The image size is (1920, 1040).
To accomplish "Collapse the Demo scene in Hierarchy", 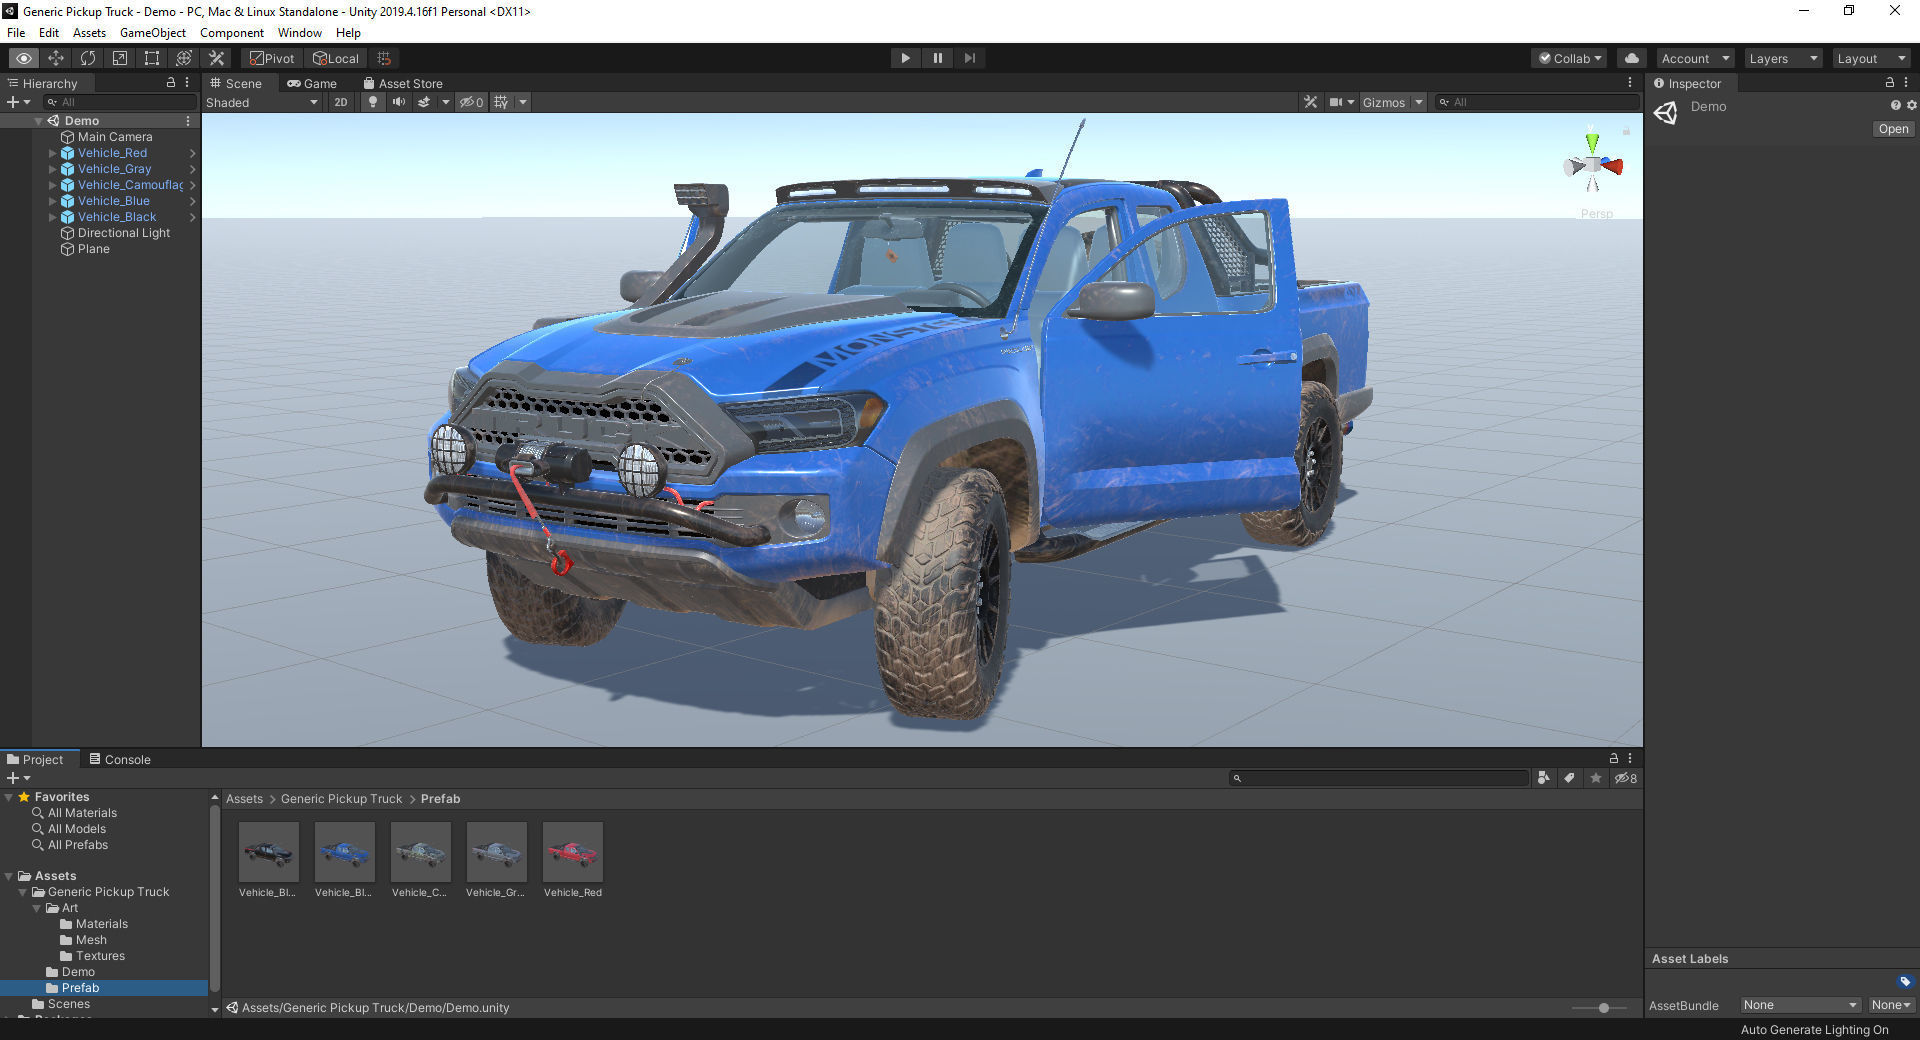I will point(38,121).
